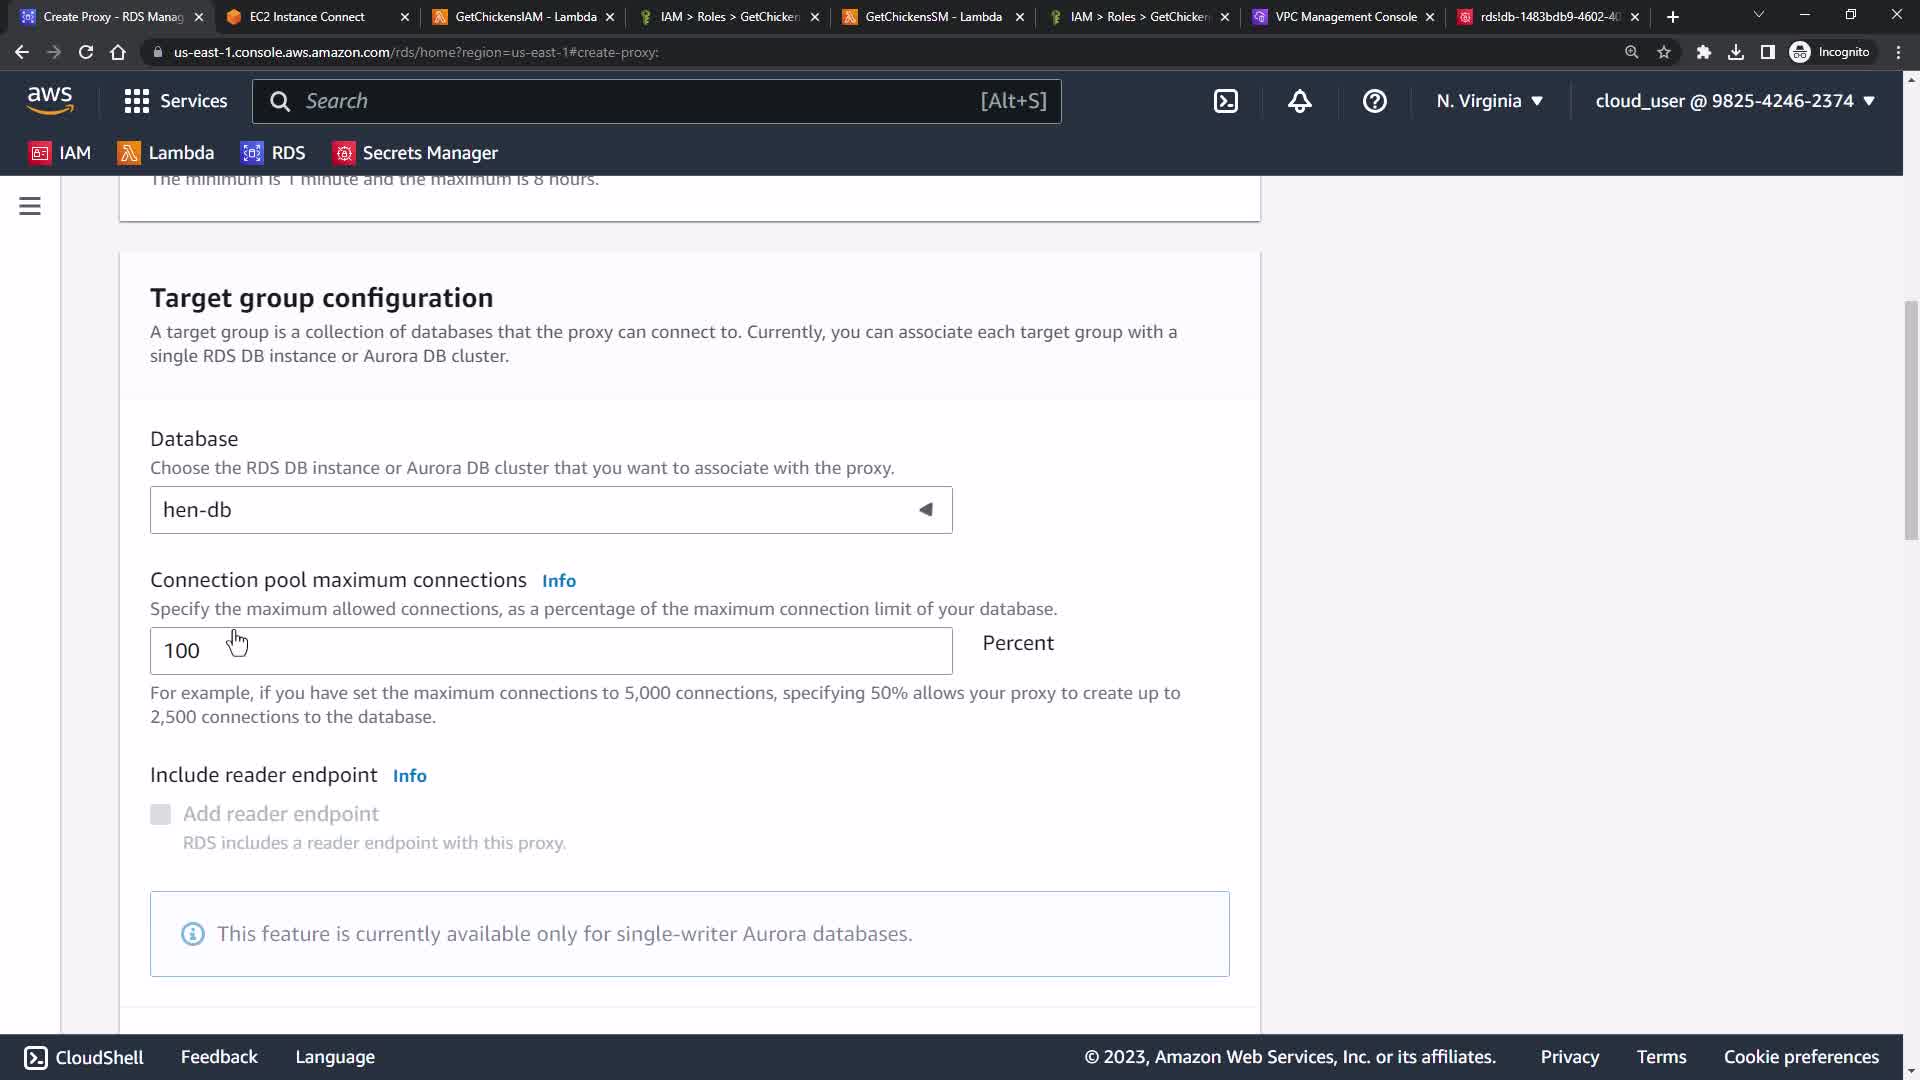This screenshot has height=1080, width=1920.
Task: Click Info link beside Include reader endpoint
Action: 409,776
